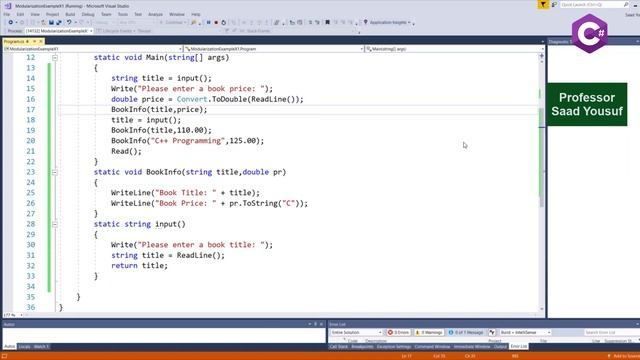640x360 pixels.
Task: Click the Description column header in Error List
Action: tap(376, 340)
